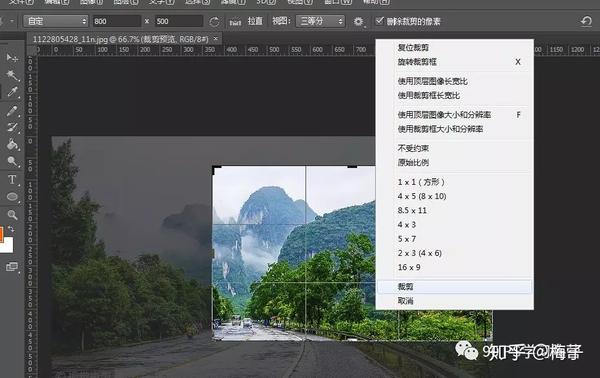This screenshot has width=600, height=378.
Task: Click the 拉直 straighten button
Action: click(x=255, y=21)
